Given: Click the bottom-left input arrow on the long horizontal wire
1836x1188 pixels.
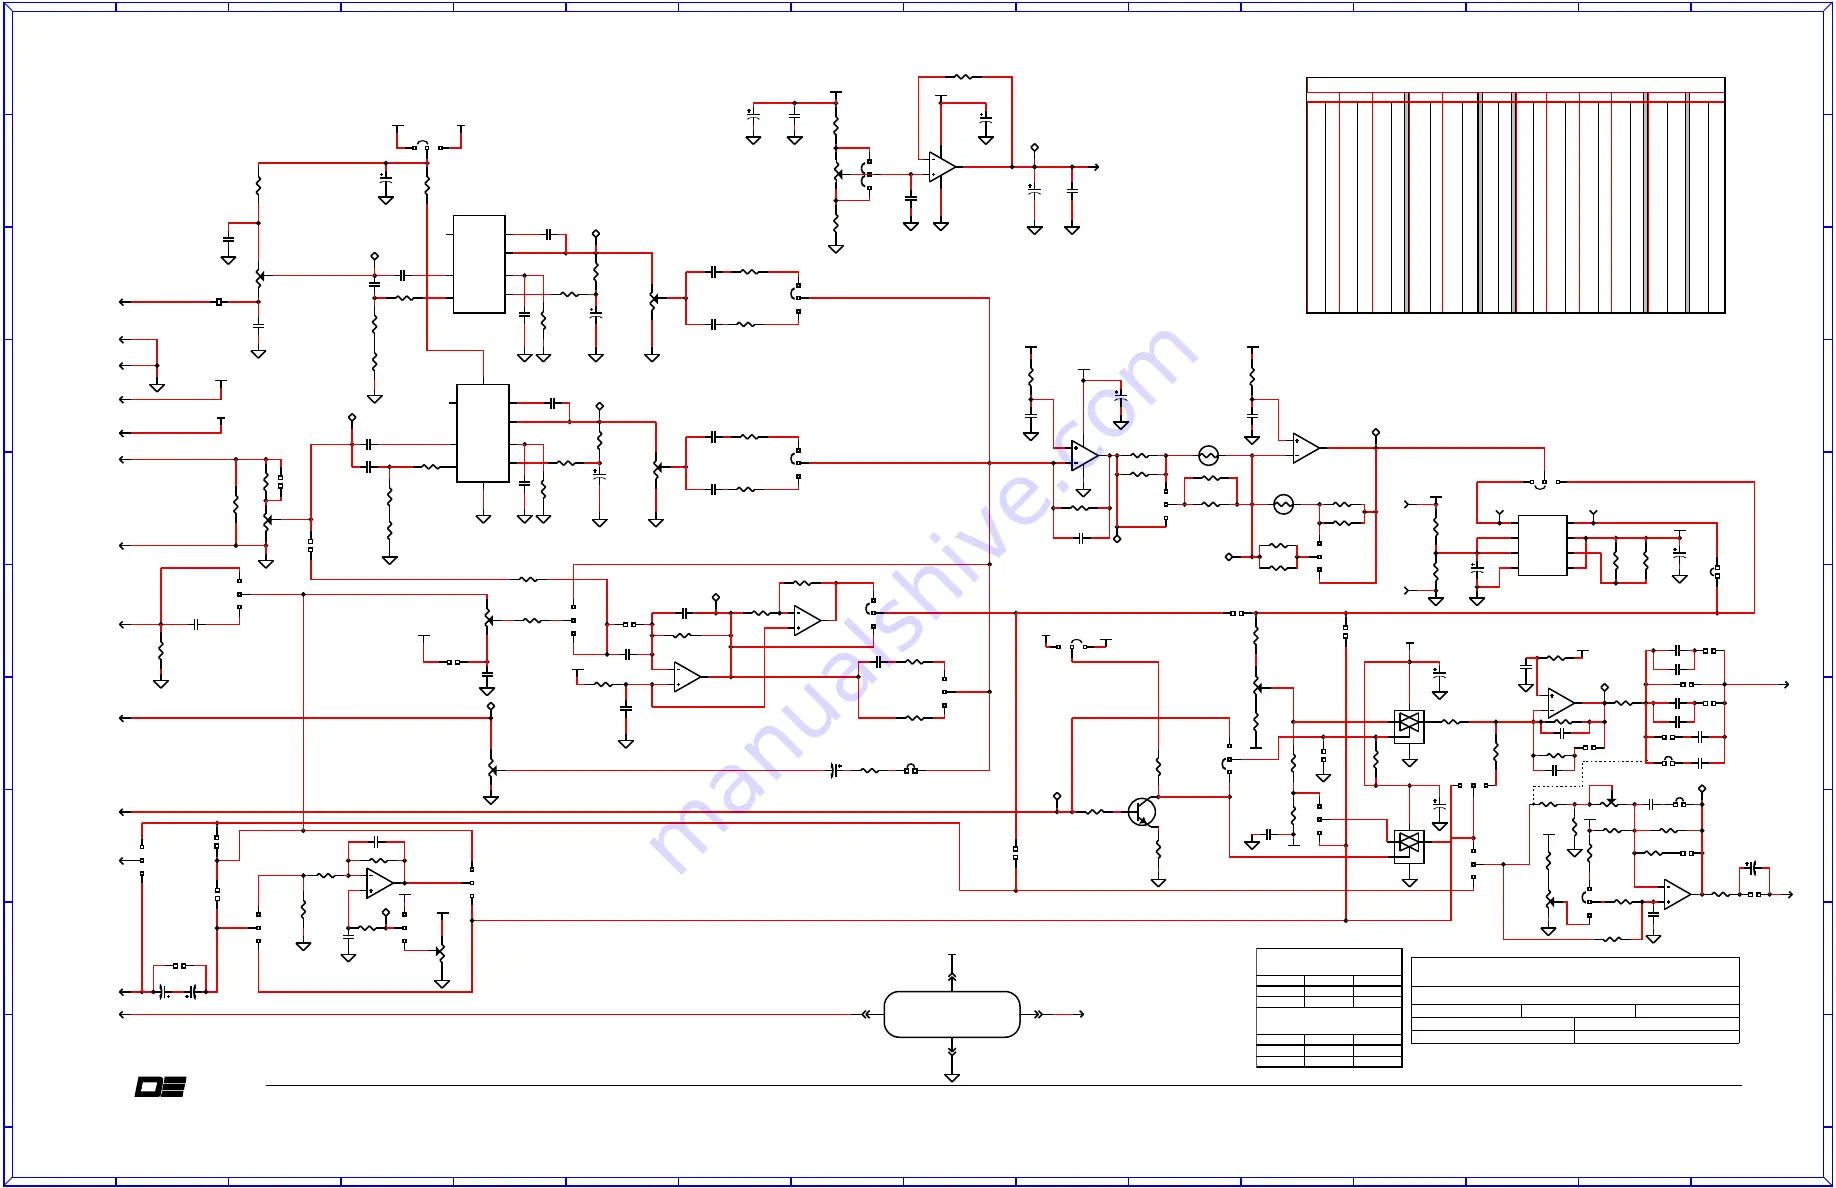Looking at the screenshot, I should coord(124,1014).
